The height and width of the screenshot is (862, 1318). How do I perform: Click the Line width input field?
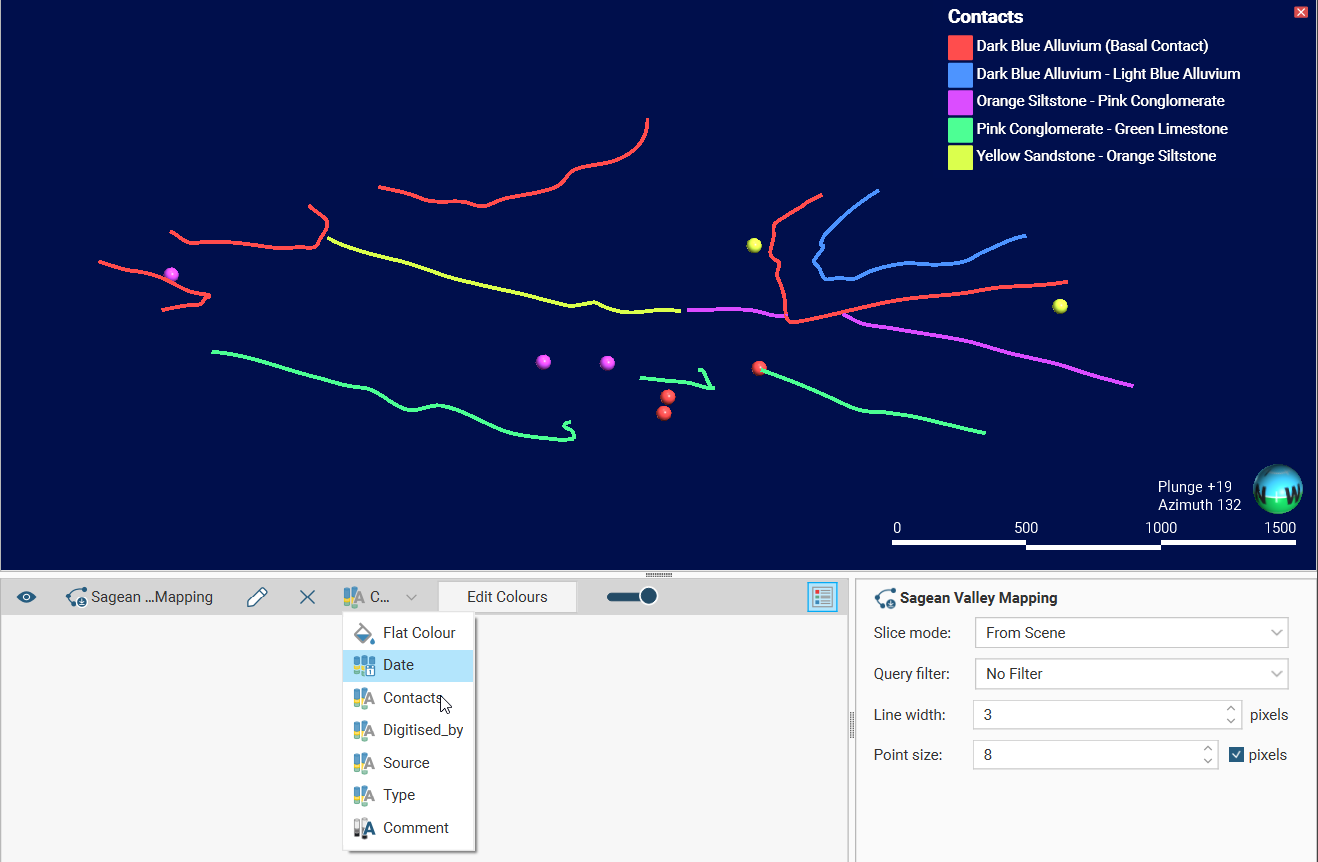(1096, 715)
